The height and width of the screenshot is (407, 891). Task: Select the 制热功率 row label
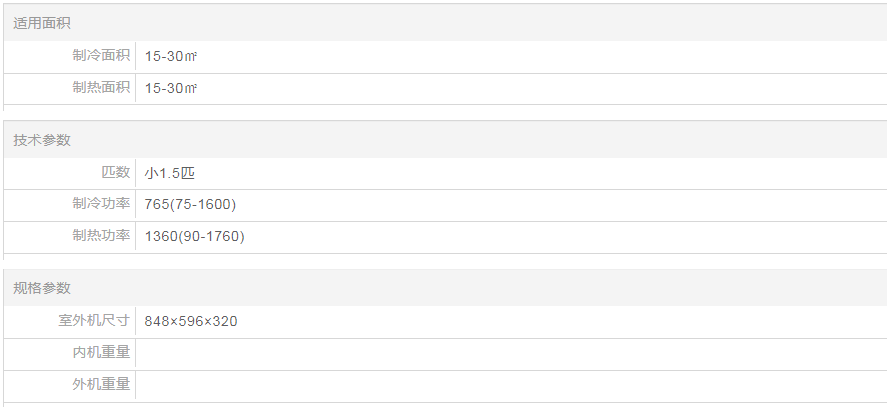point(101,236)
